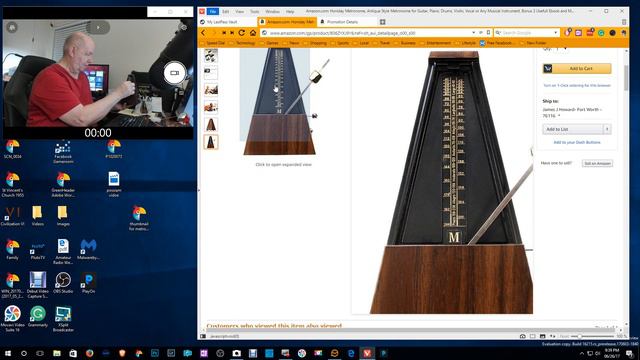Open Images folder on desktop
640x360 pixels.
coord(62,216)
